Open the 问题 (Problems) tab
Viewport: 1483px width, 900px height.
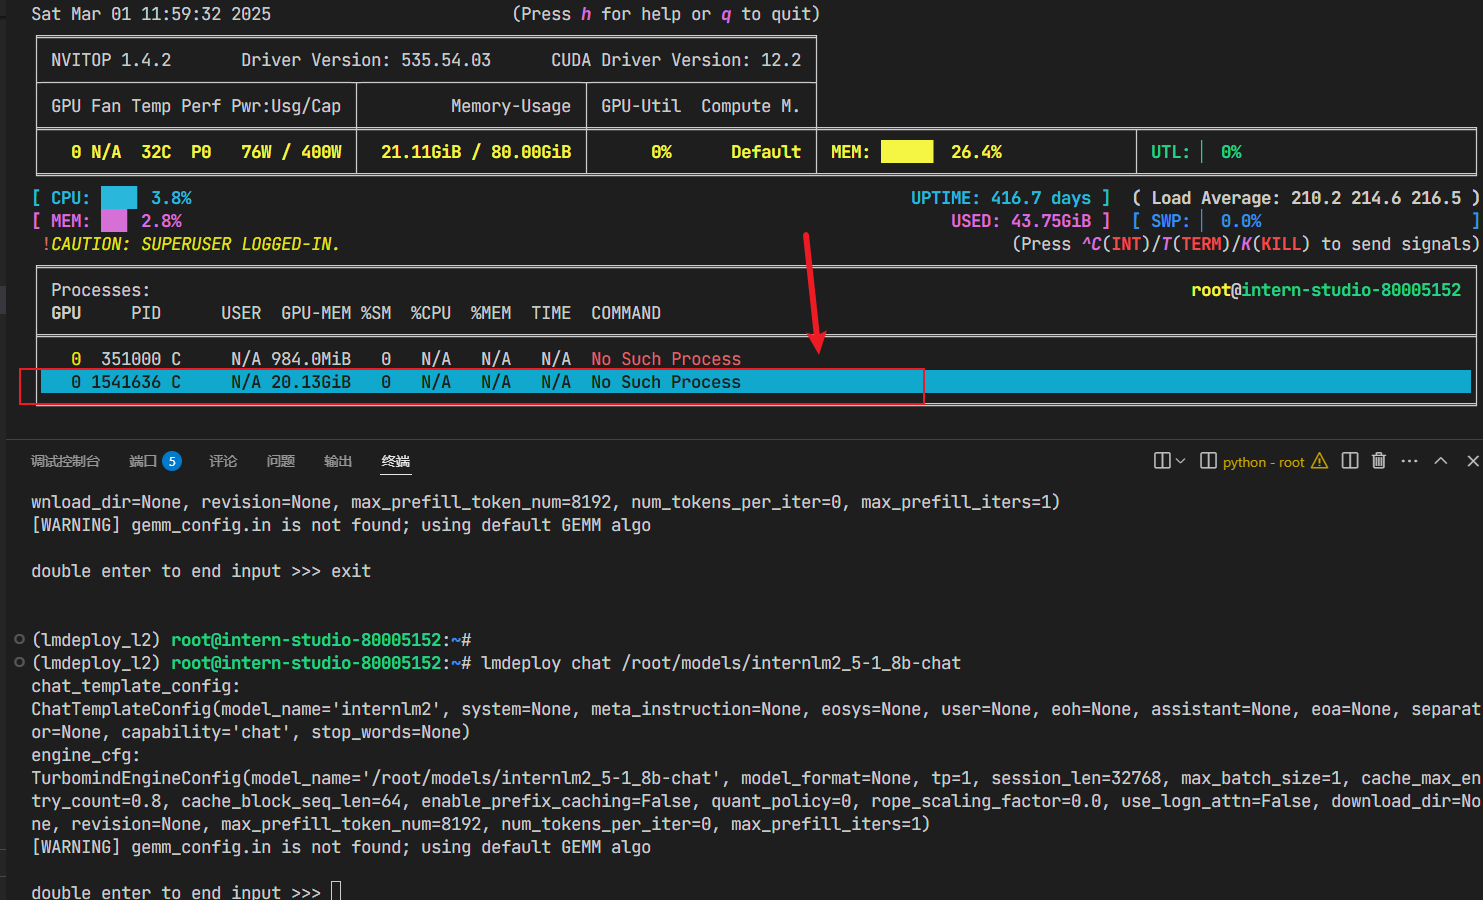point(280,461)
